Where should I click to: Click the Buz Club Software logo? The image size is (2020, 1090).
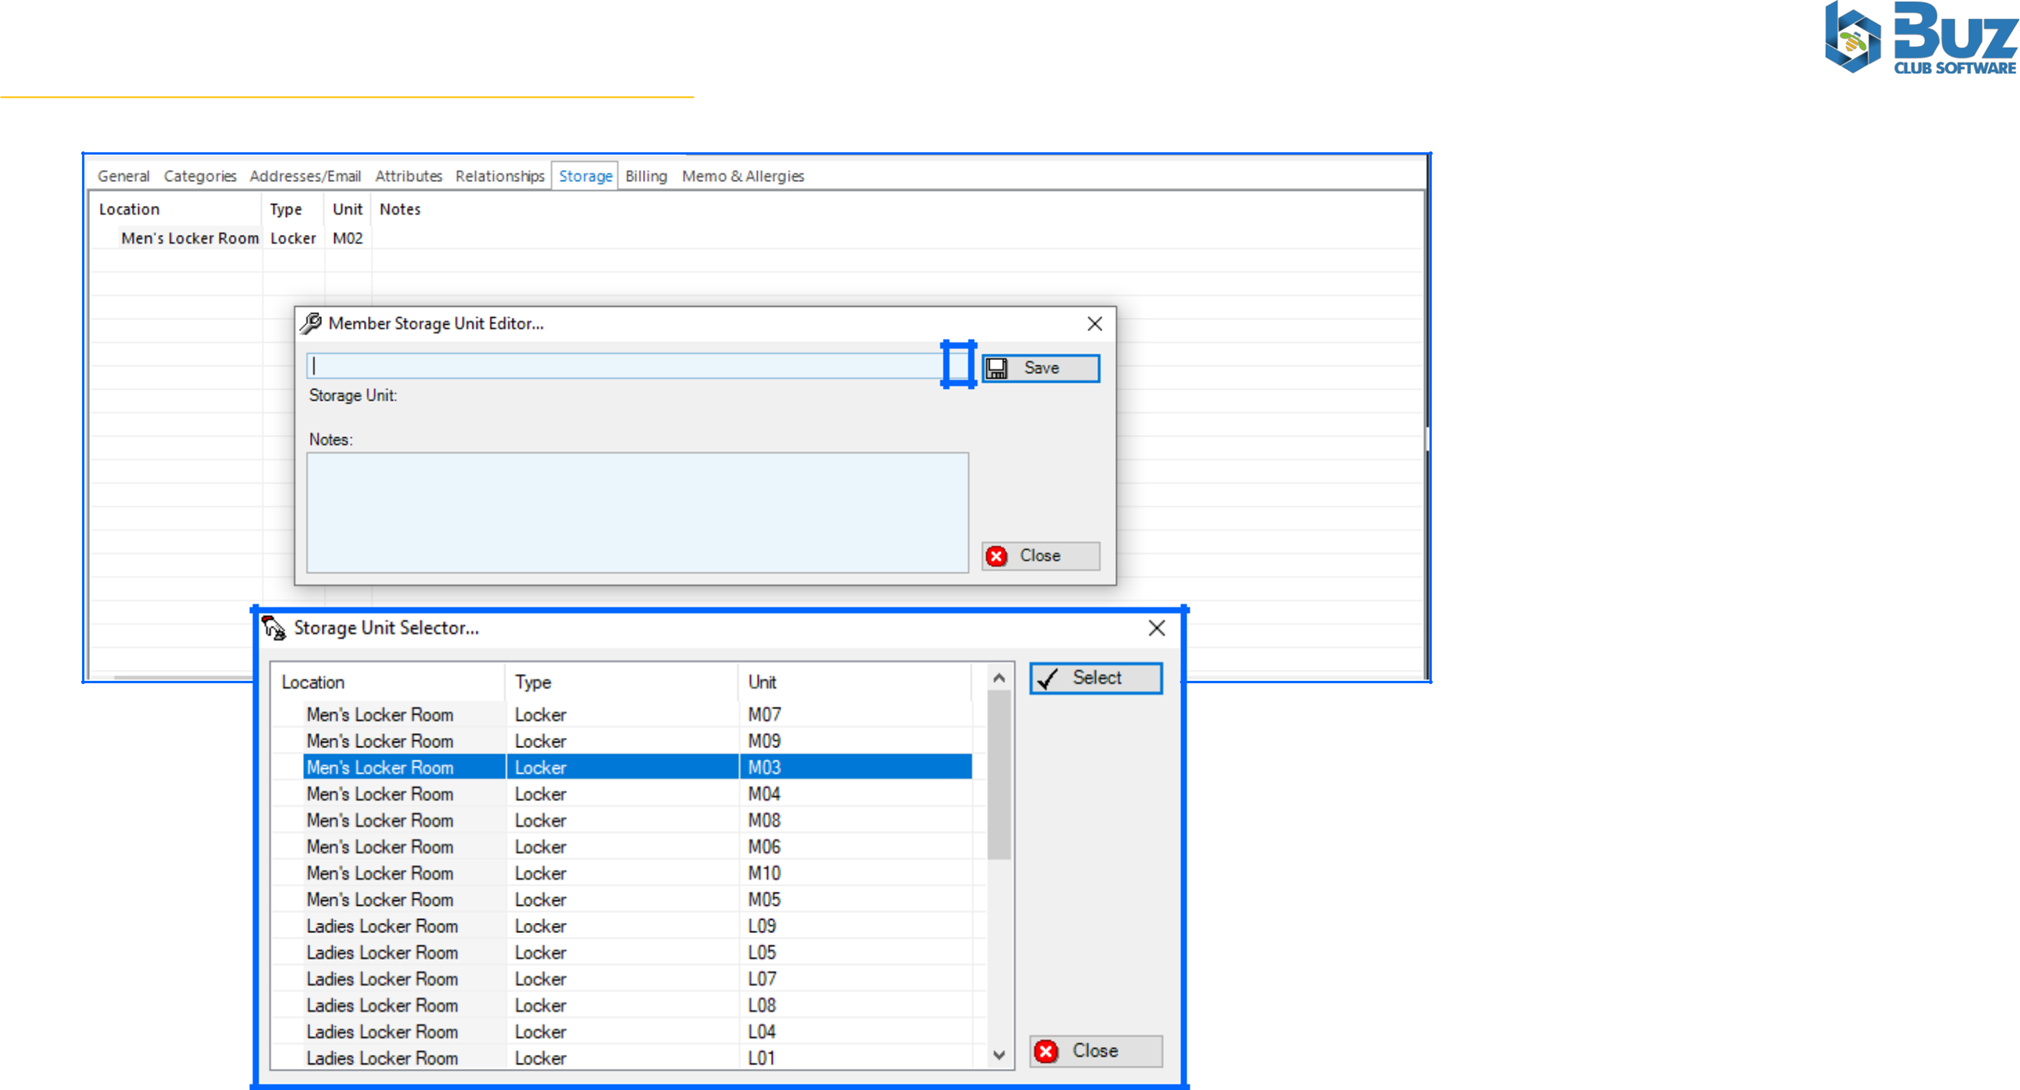click(x=1919, y=38)
